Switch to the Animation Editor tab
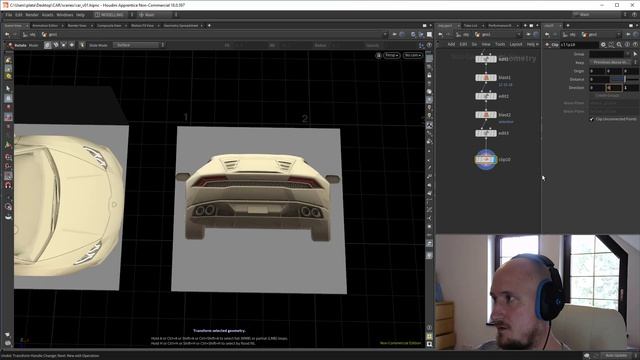The height and width of the screenshot is (360, 640). click(x=45, y=25)
